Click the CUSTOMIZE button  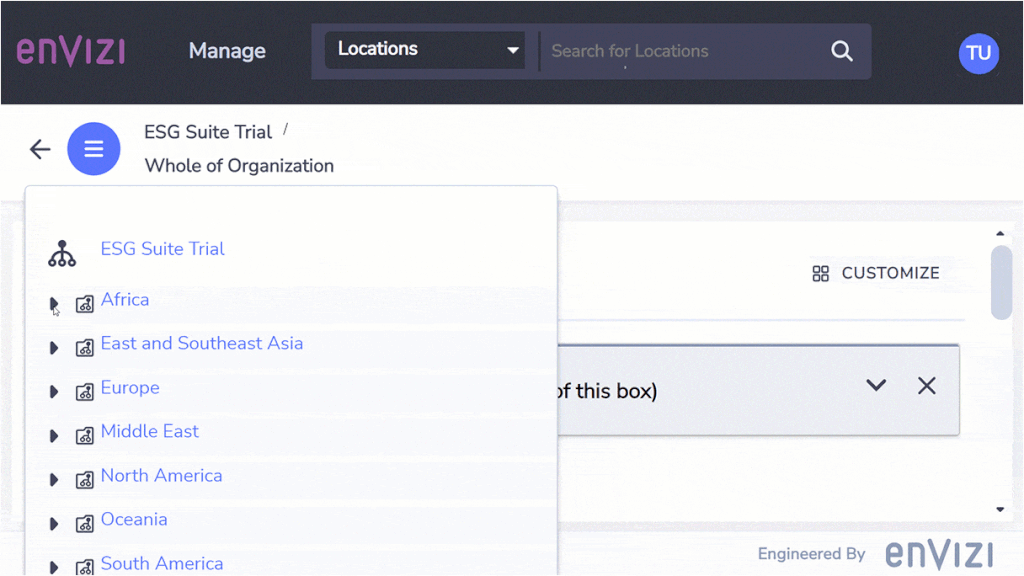(x=876, y=273)
